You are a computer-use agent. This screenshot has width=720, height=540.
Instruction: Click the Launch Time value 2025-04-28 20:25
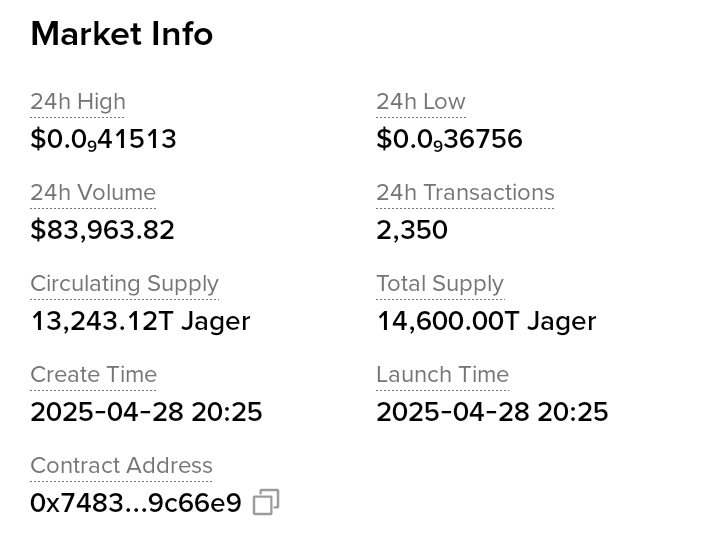[492, 412]
